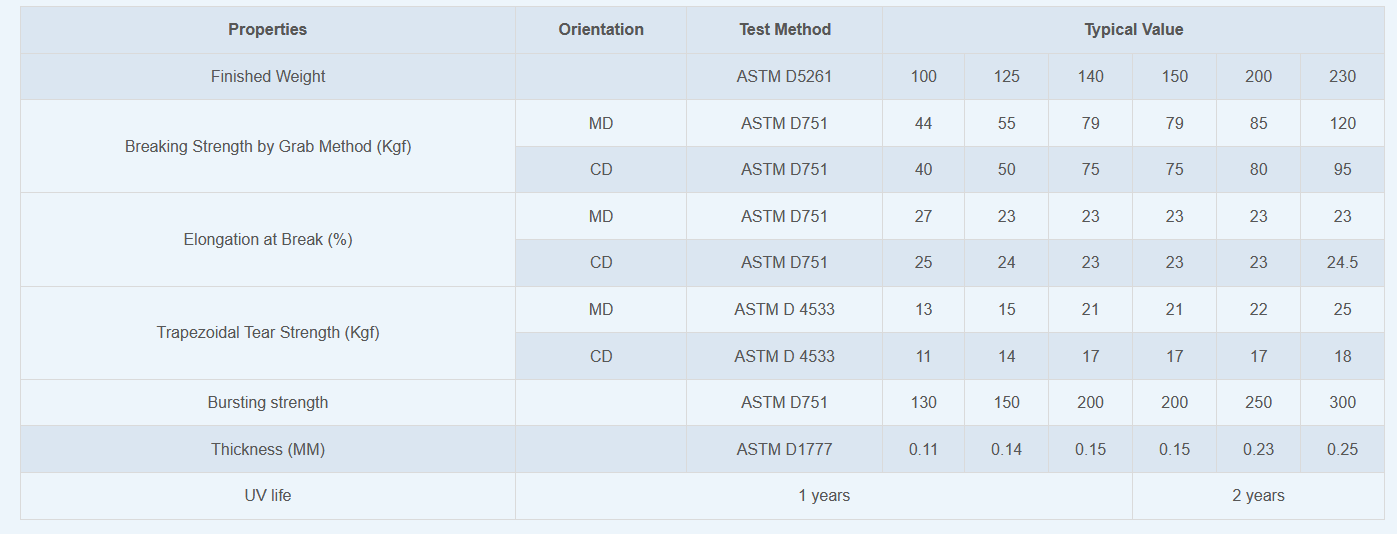
Task: Click the 1 years UV life cell
Action: pyautogui.click(x=824, y=496)
